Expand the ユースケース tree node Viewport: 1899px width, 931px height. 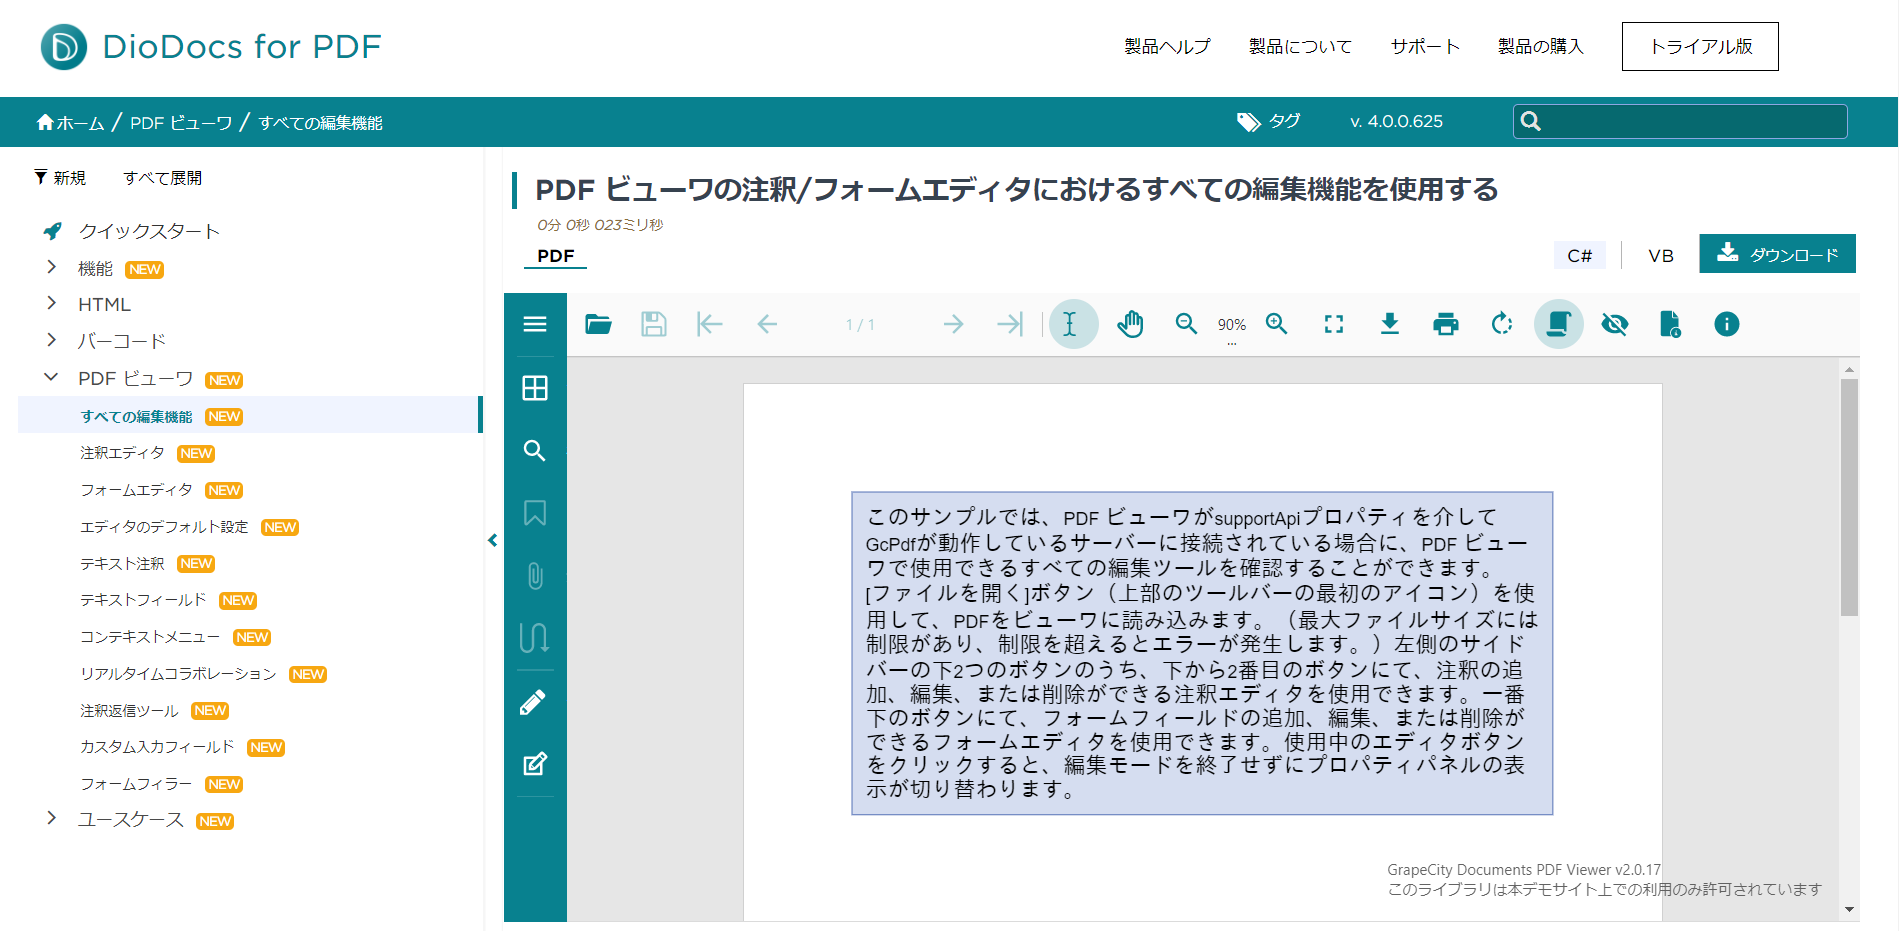click(x=51, y=818)
